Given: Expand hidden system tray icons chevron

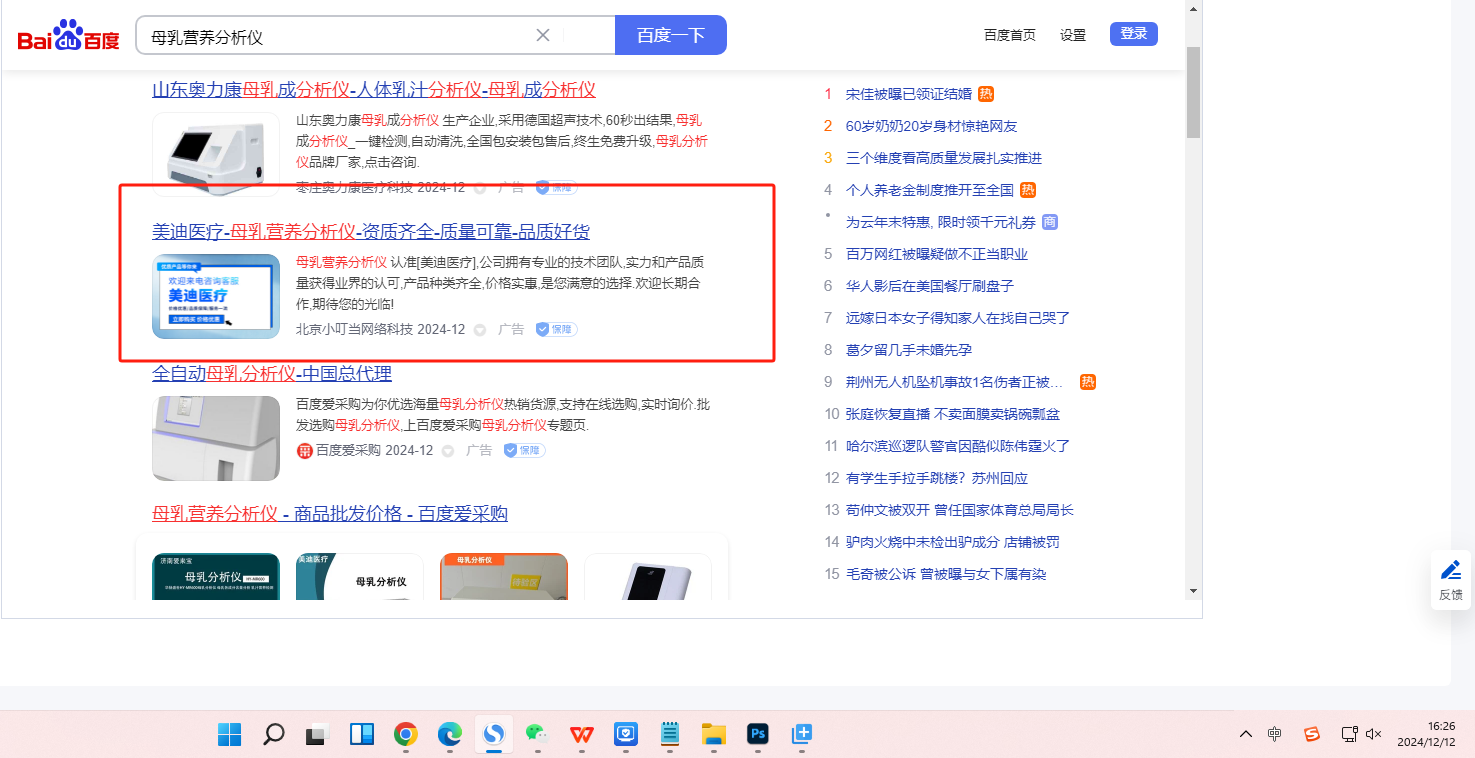Looking at the screenshot, I should 1245,734.
